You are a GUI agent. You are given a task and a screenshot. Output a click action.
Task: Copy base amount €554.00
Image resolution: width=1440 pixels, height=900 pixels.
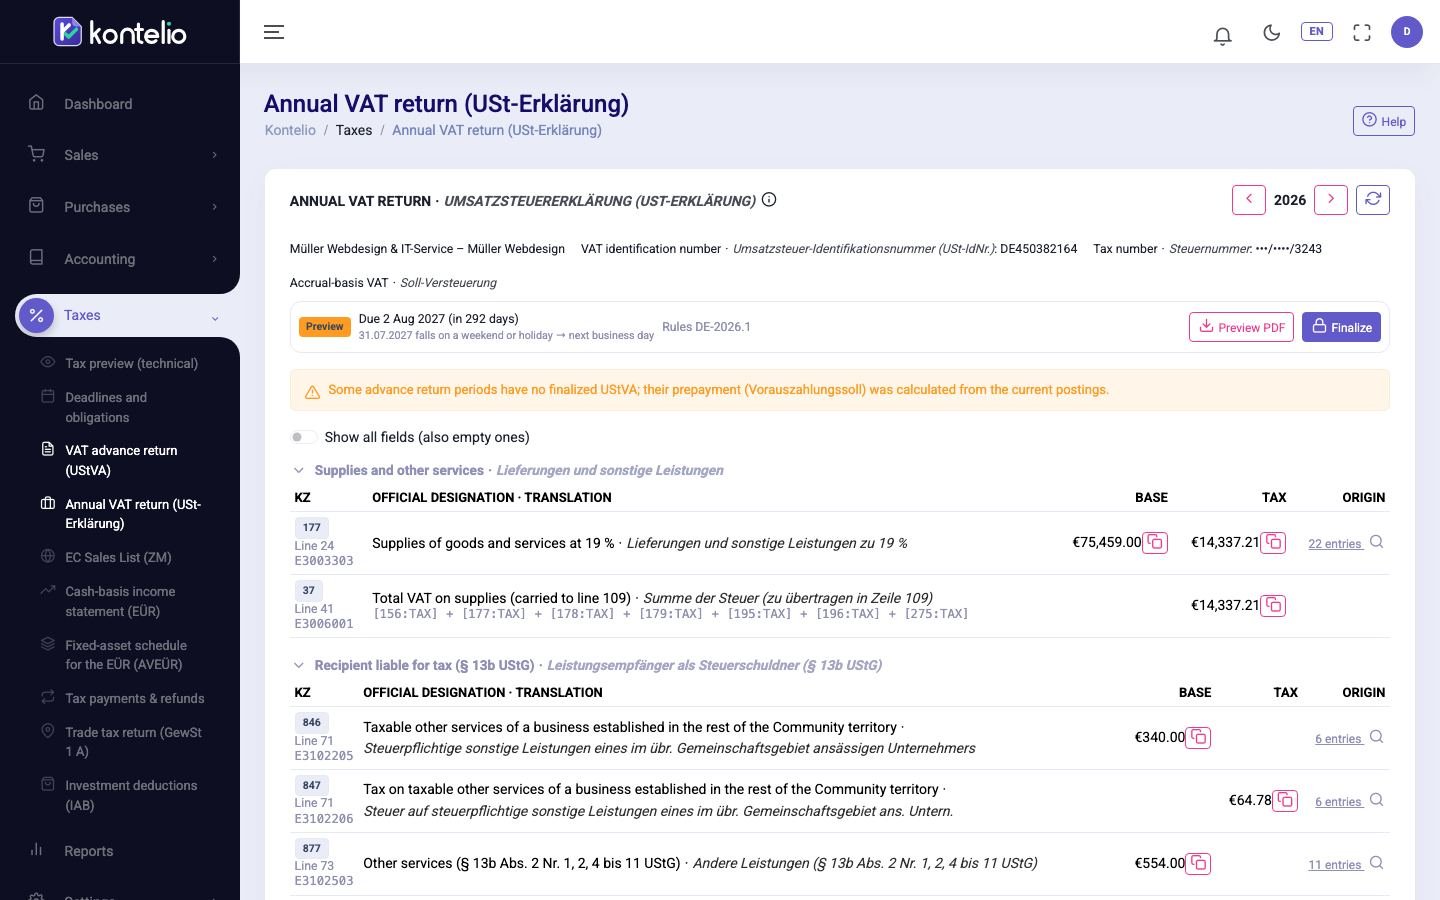coord(1198,864)
